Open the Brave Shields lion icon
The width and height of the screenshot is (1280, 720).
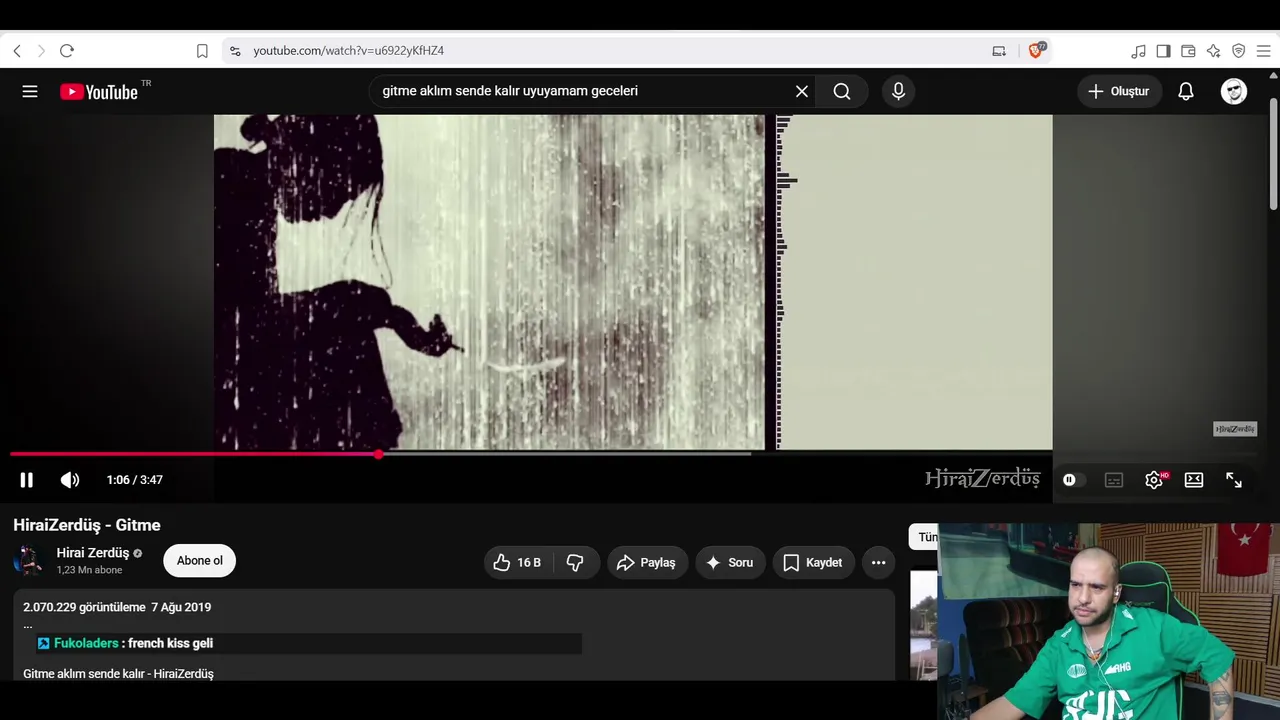click(x=1036, y=50)
